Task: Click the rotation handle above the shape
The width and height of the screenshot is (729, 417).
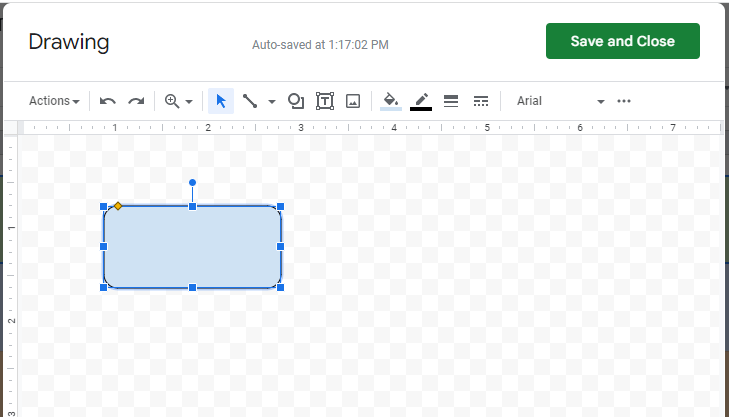Action: [x=192, y=183]
